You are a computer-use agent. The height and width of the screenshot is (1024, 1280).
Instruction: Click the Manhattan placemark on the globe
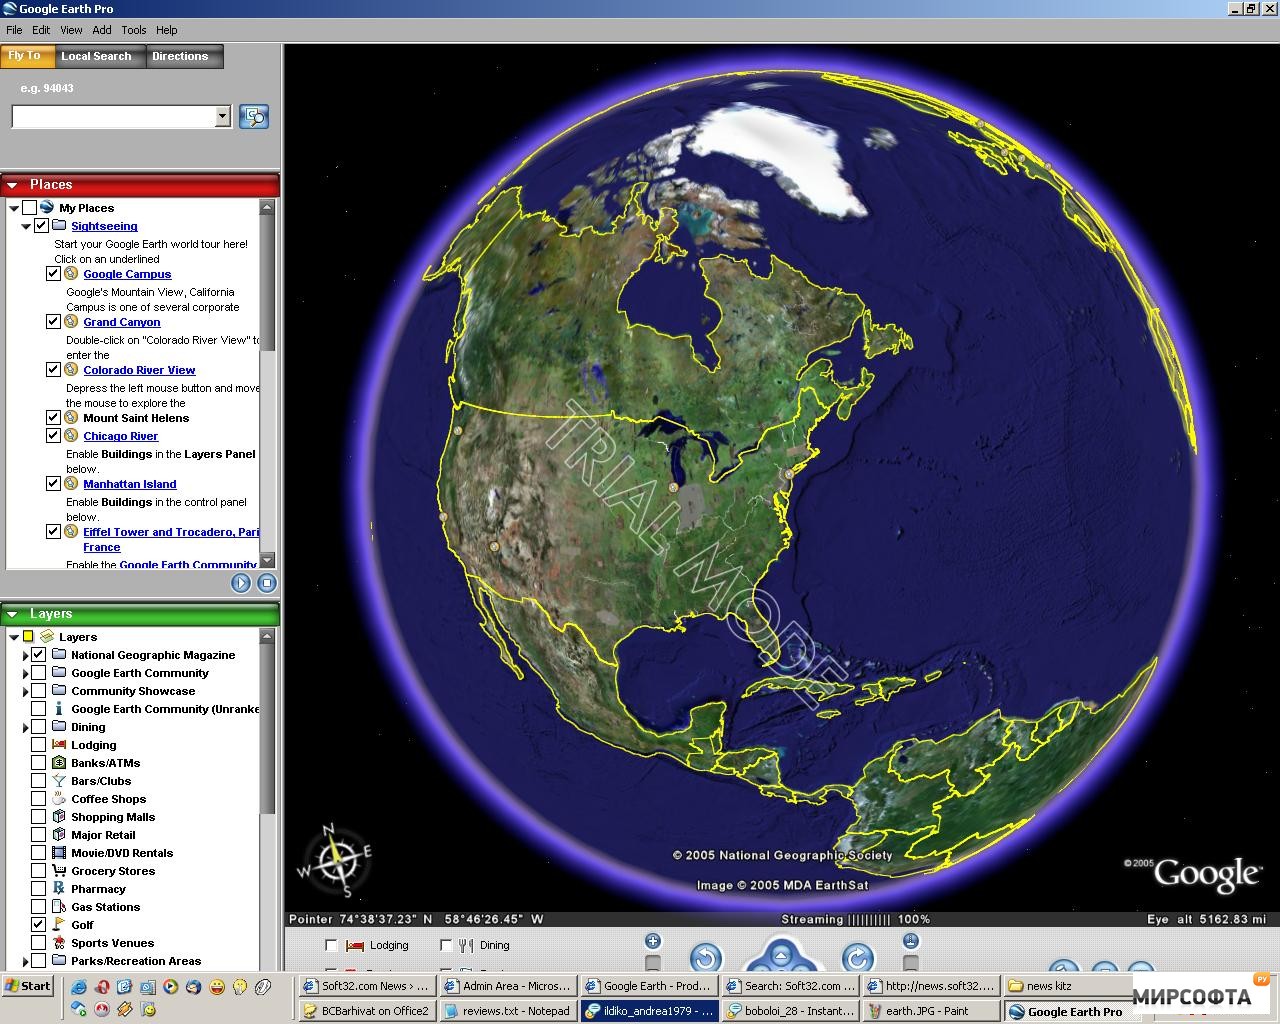click(789, 473)
